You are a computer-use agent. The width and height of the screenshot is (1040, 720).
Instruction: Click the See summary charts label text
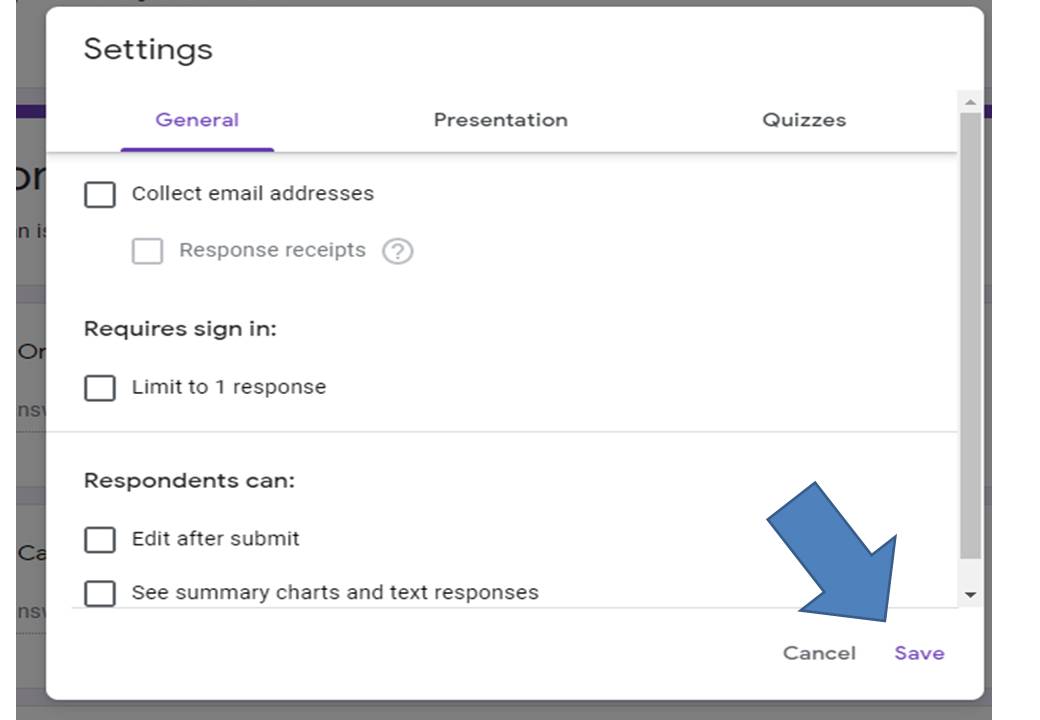pyautogui.click(x=335, y=593)
